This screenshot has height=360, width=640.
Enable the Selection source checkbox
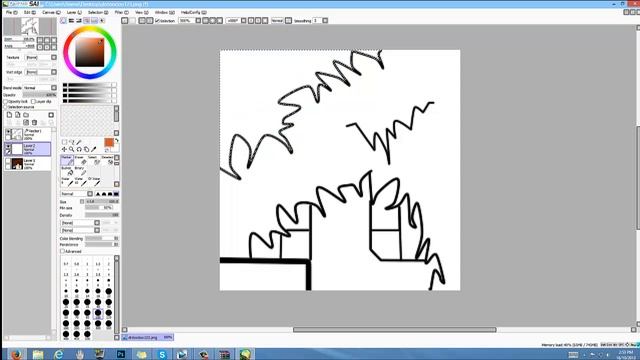[x=6, y=107]
